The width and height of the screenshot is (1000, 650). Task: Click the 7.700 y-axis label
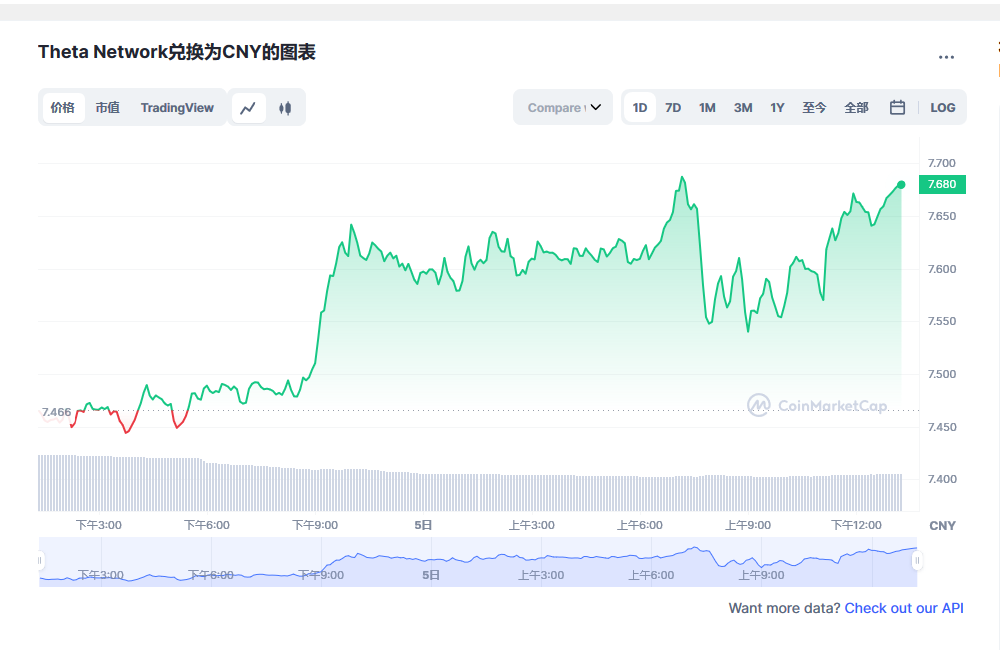tap(942, 163)
